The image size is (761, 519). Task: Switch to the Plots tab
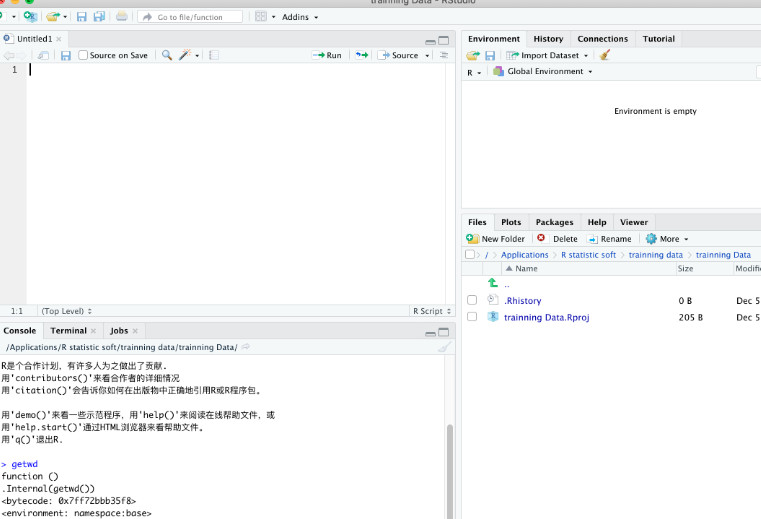(x=511, y=222)
